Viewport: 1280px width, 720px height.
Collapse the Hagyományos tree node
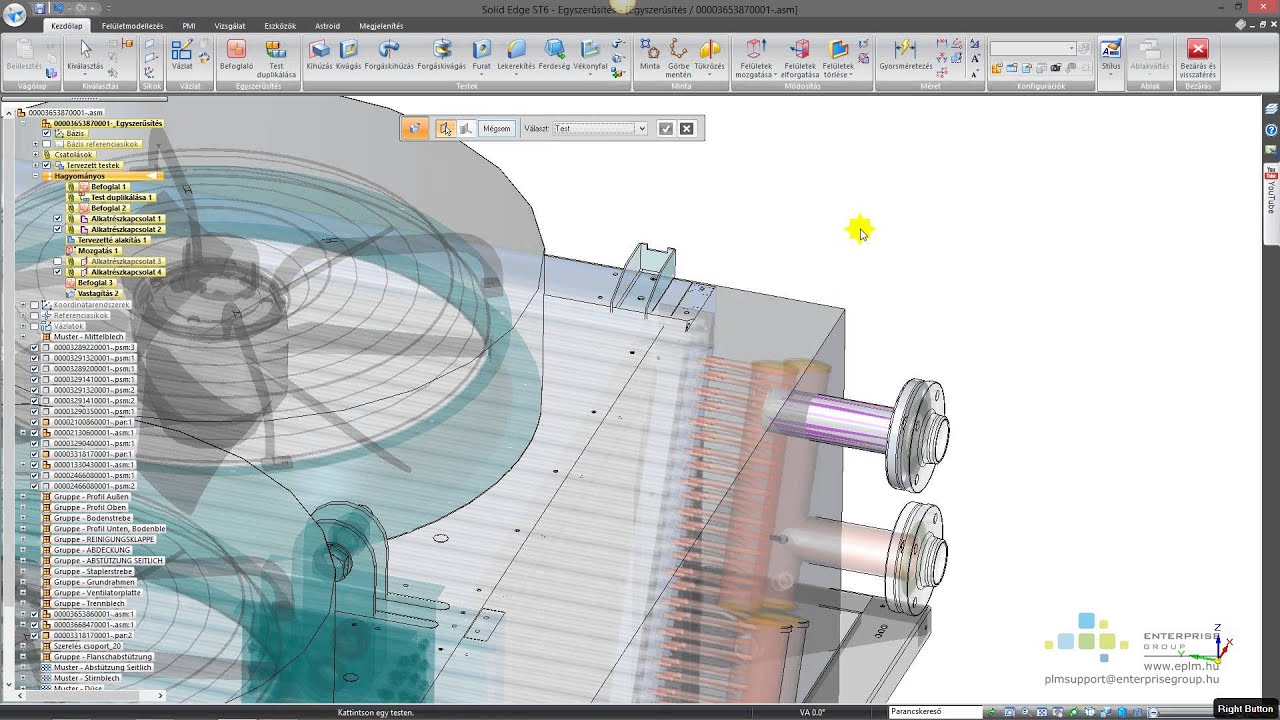point(35,176)
